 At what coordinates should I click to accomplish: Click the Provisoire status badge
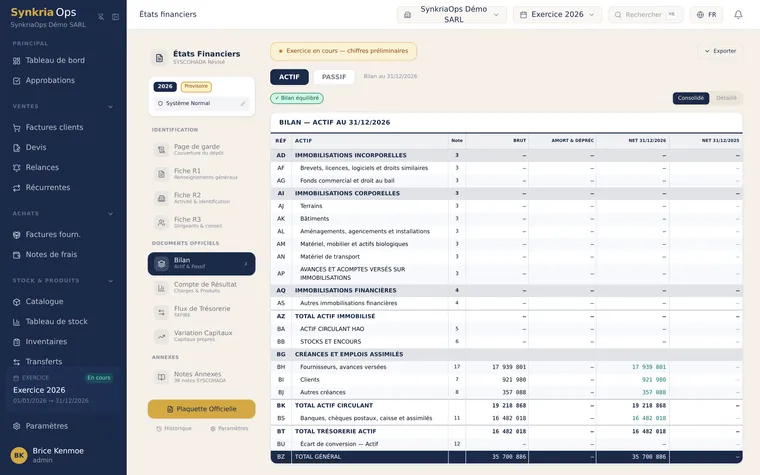[x=196, y=87]
